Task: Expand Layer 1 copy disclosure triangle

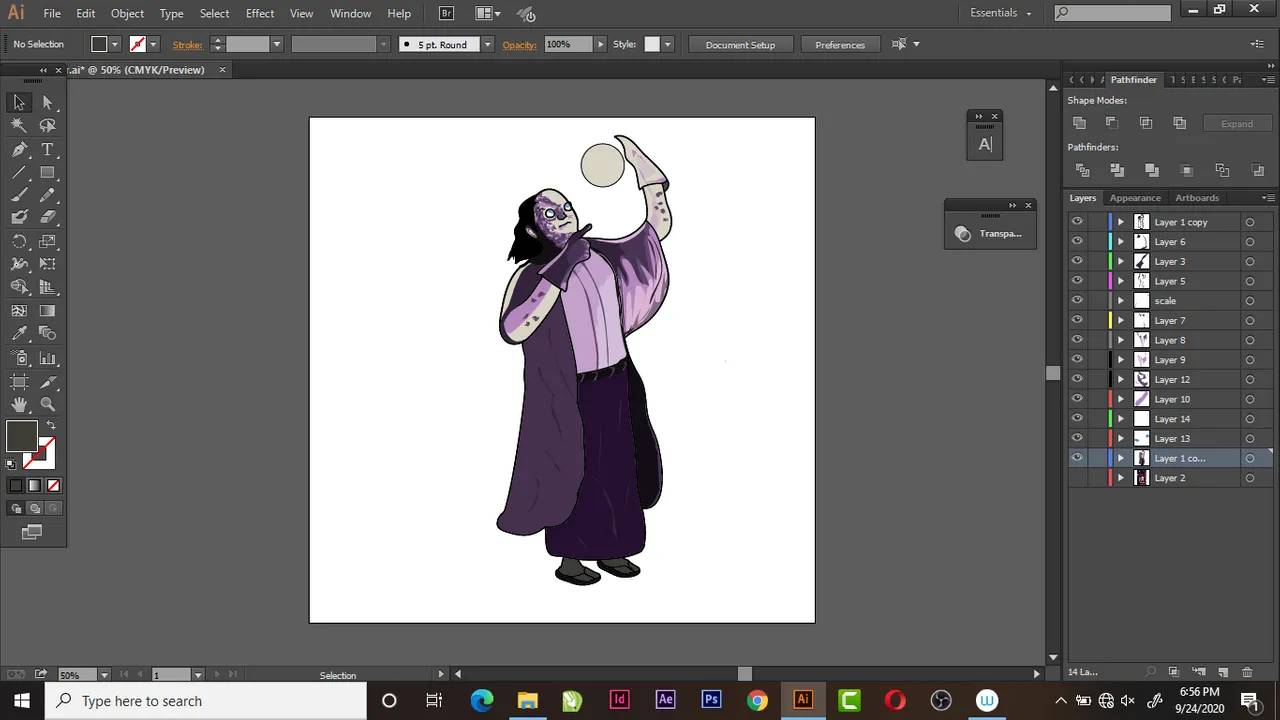Action: point(1120,222)
